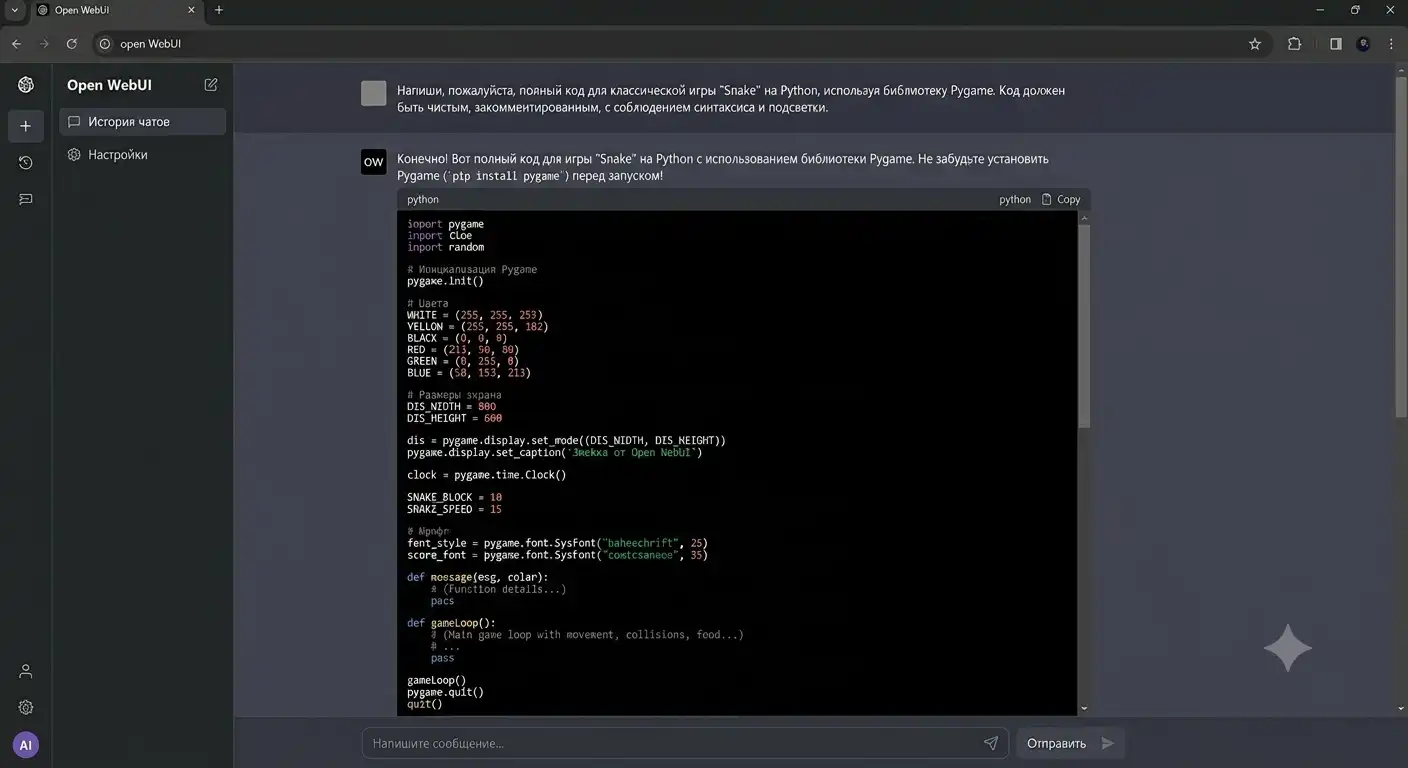Click the code block scroll-down arrow
The width and height of the screenshot is (1408, 768).
click(1084, 708)
